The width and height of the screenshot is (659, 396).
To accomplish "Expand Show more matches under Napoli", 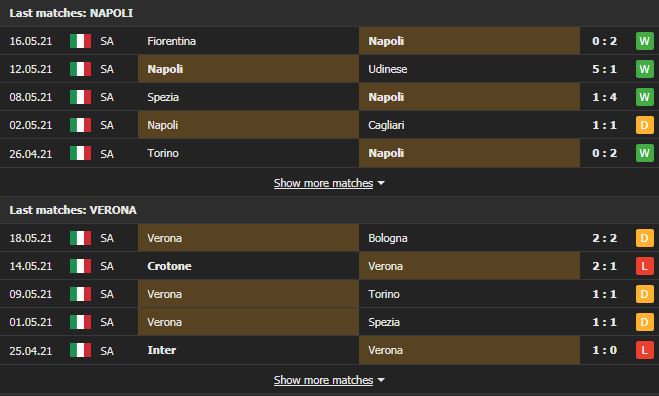I will 323,183.
